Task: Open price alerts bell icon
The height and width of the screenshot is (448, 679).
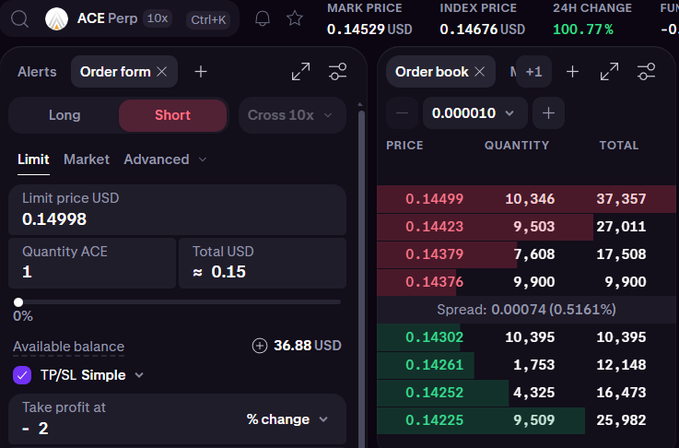Action: click(262, 19)
